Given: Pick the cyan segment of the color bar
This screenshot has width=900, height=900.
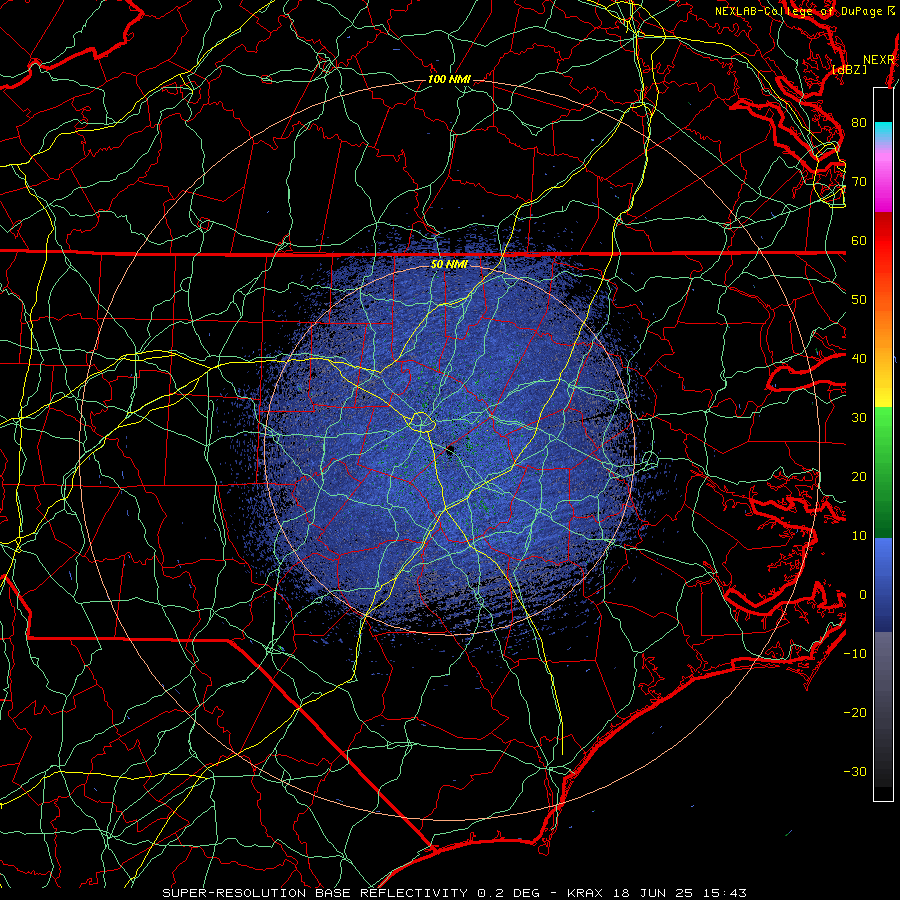Looking at the screenshot, I should (x=883, y=132).
